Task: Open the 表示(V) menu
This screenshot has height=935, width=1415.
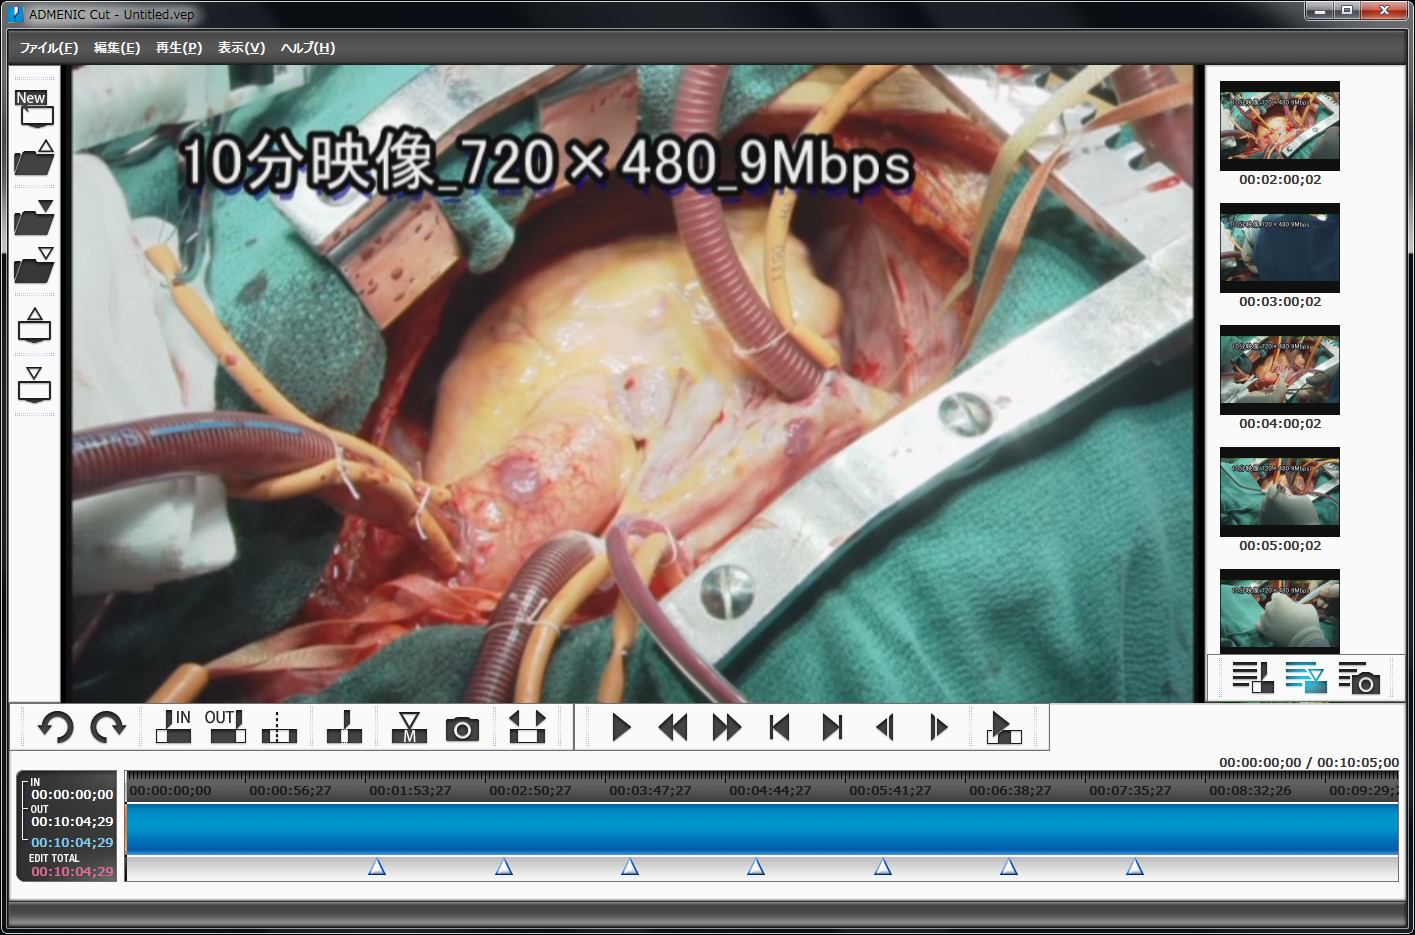Action: 241,48
